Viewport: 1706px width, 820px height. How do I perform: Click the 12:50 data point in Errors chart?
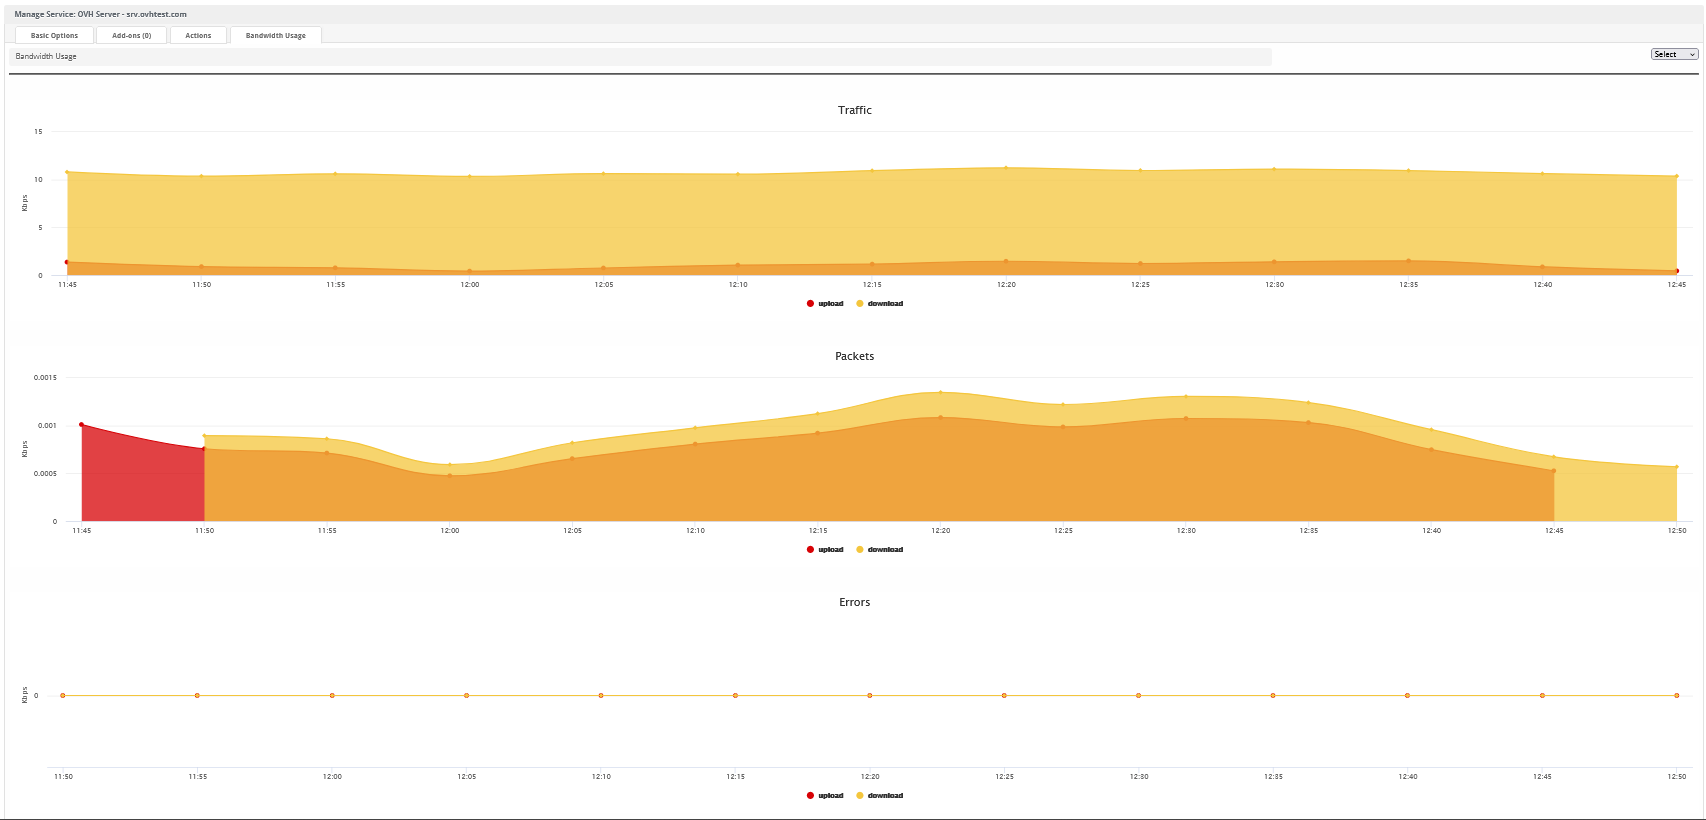(x=1677, y=695)
